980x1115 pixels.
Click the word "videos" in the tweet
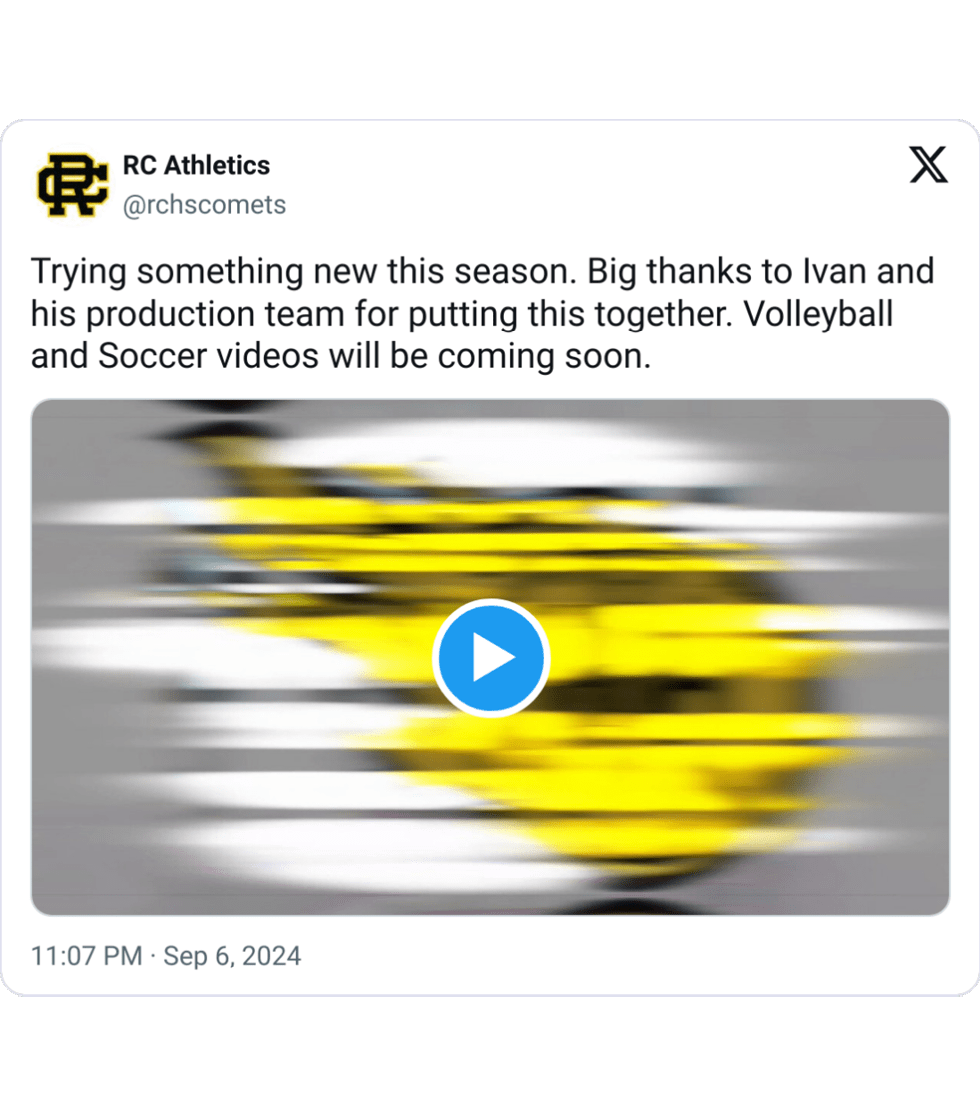(x=267, y=356)
